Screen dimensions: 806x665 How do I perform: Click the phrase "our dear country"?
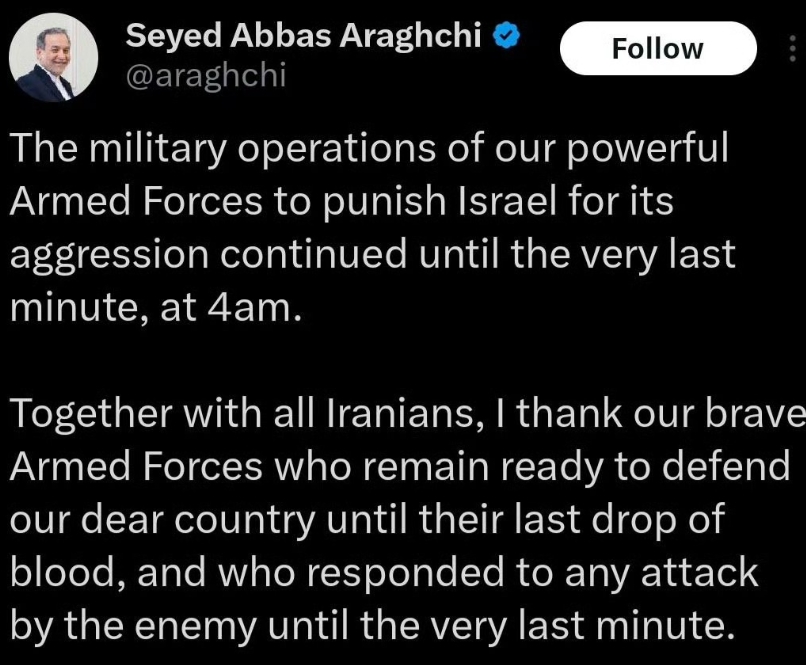162,521
